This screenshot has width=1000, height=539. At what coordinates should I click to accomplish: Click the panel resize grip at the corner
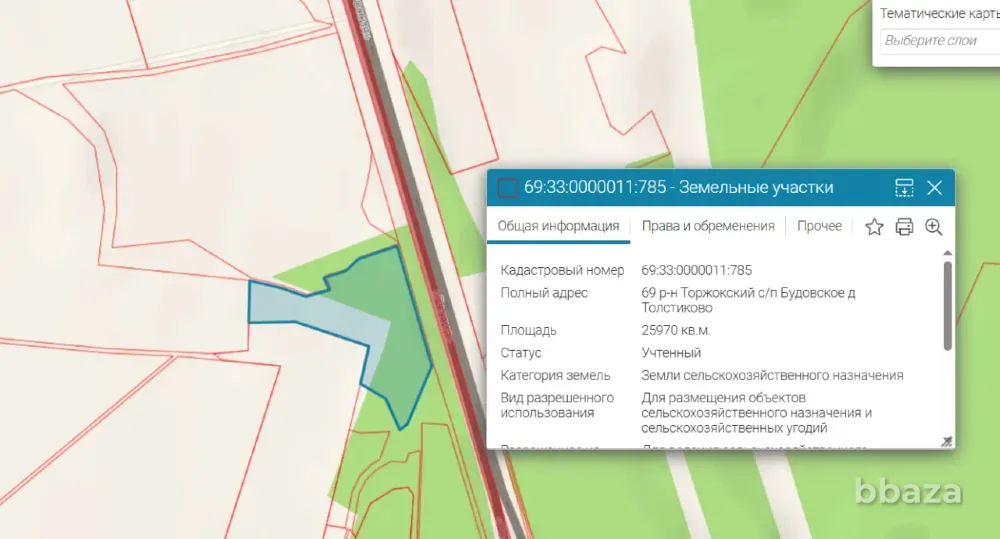(x=947, y=441)
